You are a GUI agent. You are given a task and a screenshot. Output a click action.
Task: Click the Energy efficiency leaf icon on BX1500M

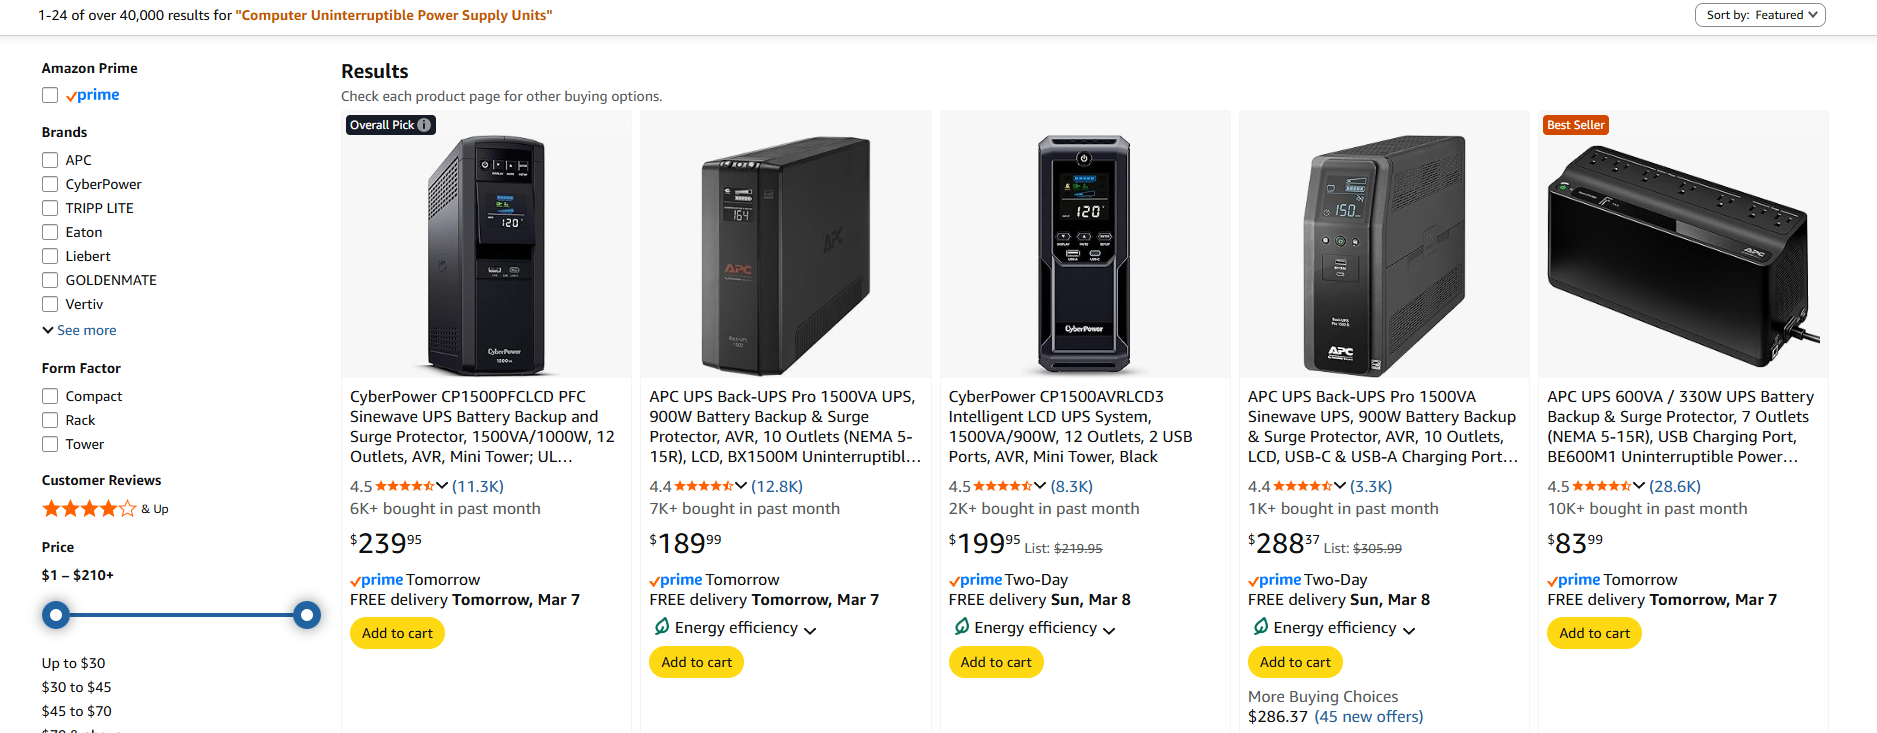tap(661, 627)
